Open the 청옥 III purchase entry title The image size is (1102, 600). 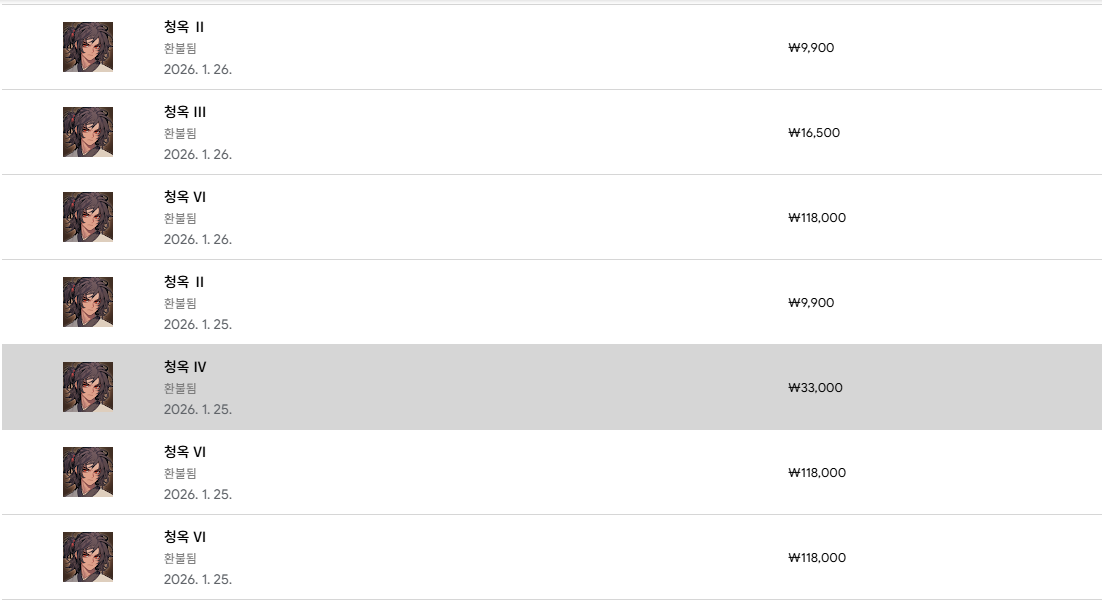coord(185,112)
